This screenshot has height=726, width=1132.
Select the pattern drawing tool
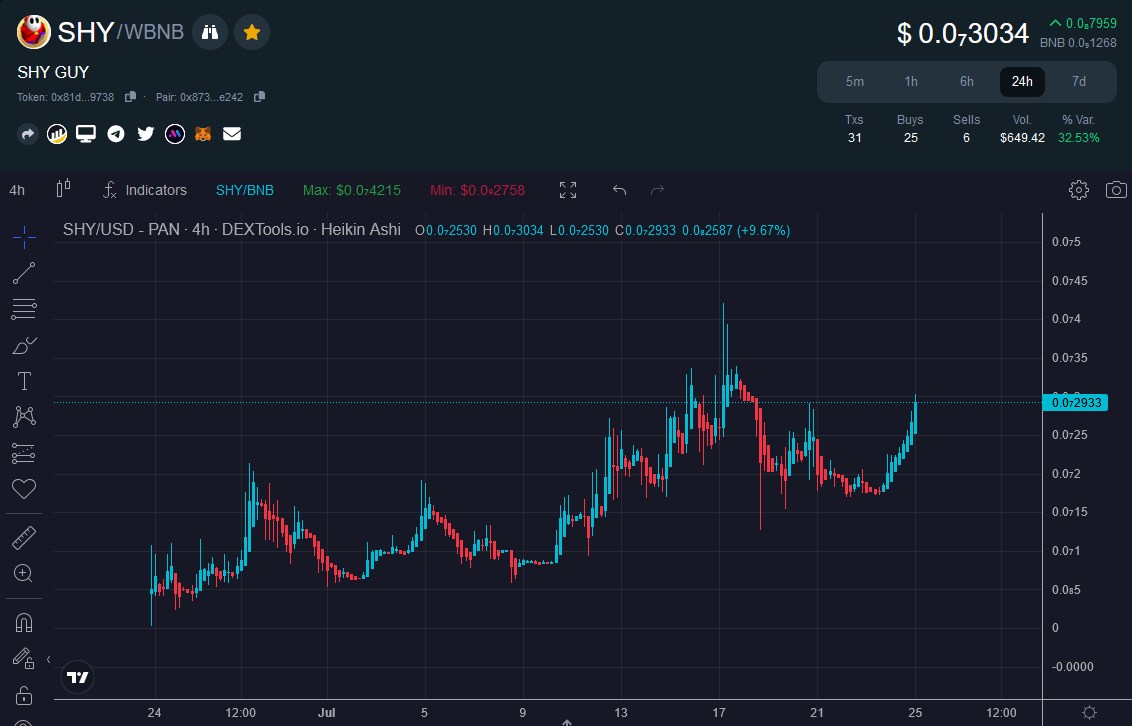(x=24, y=416)
